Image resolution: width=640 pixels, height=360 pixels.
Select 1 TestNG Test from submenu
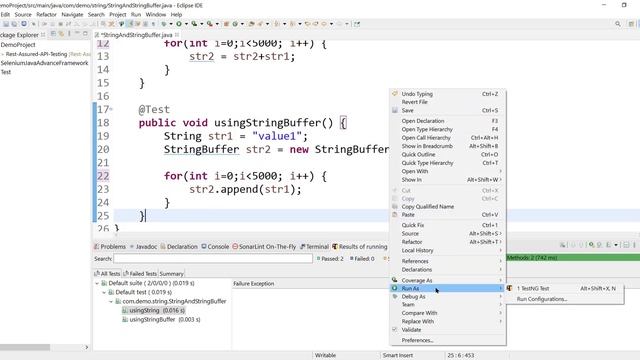pyautogui.click(x=564, y=288)
